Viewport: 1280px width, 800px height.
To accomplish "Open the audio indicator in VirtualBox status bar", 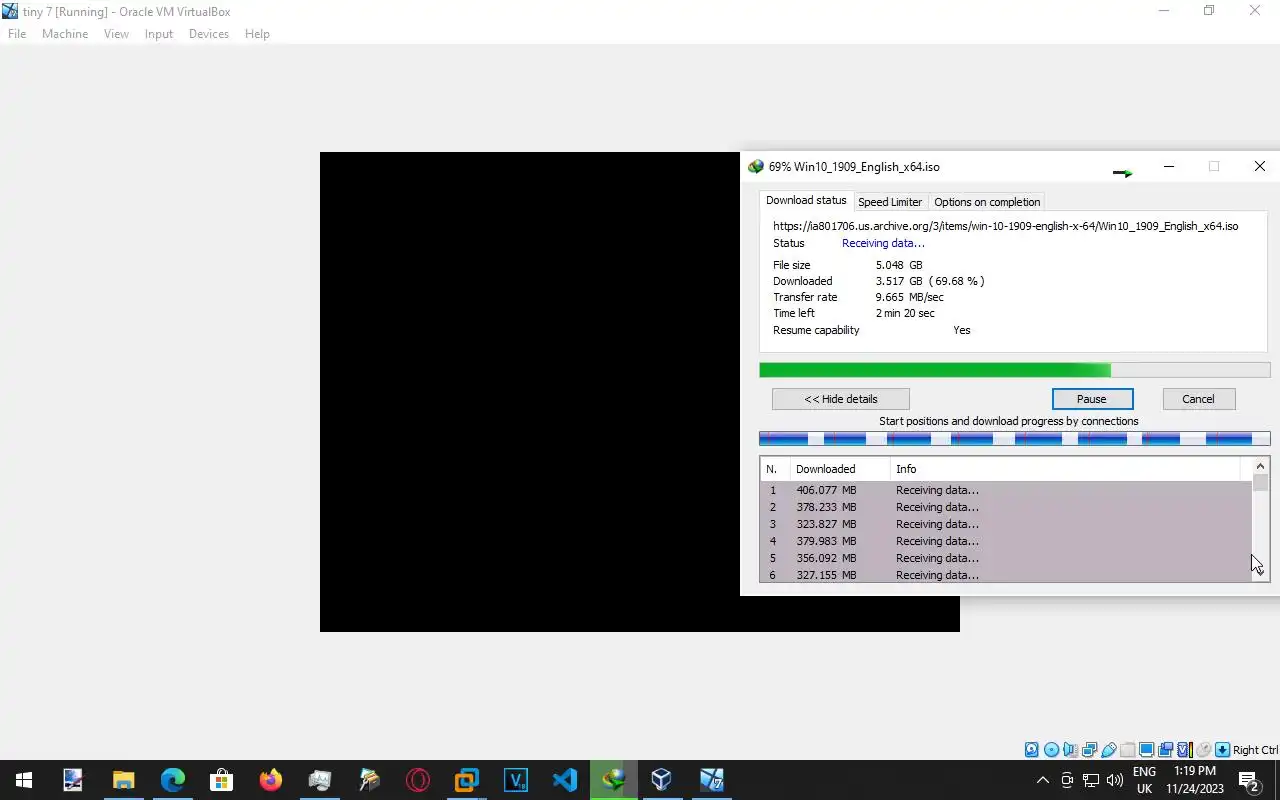I will pyautogui.click(x=1070, y=750).
